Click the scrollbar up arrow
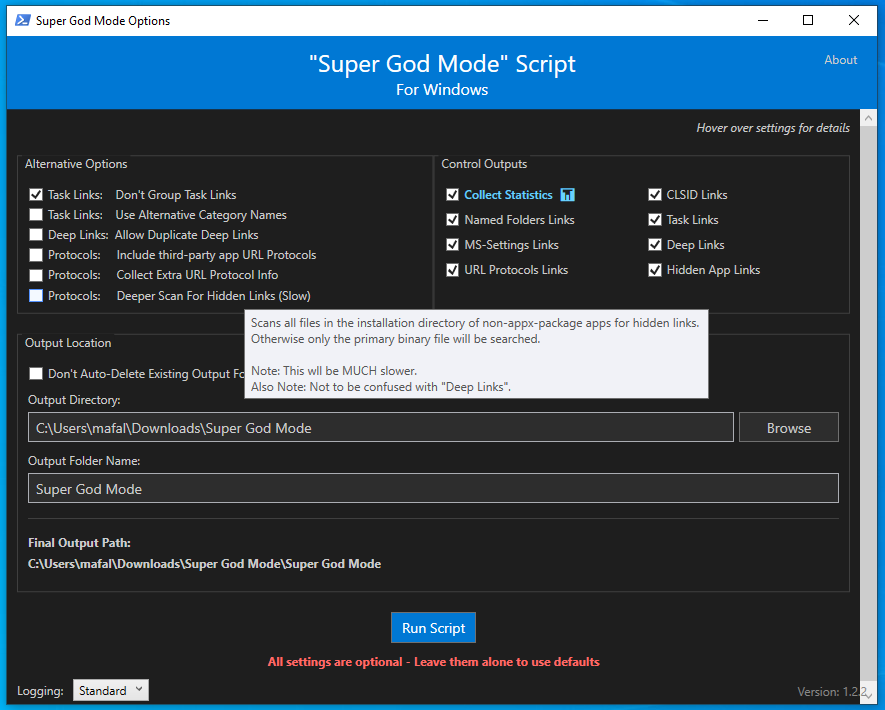This screenshot has height=710, width=885. [x=868, y=119]
